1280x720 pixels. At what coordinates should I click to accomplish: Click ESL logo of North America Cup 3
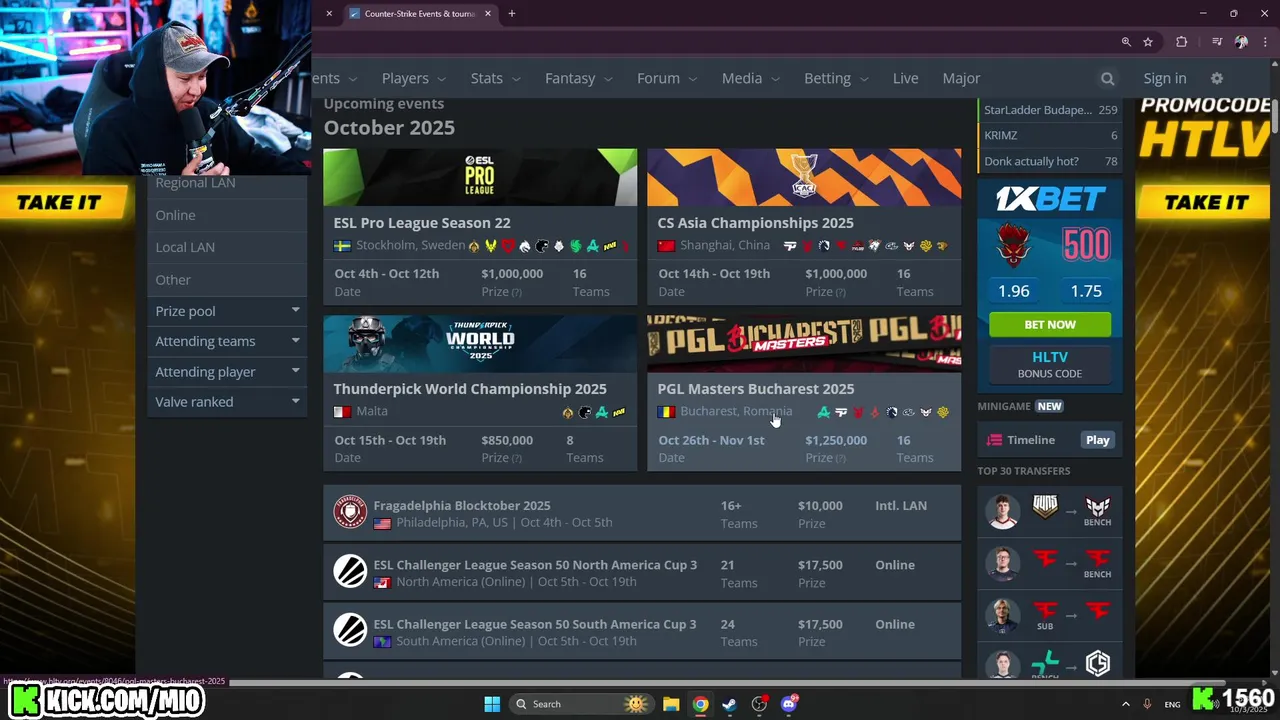coord(350,572)
